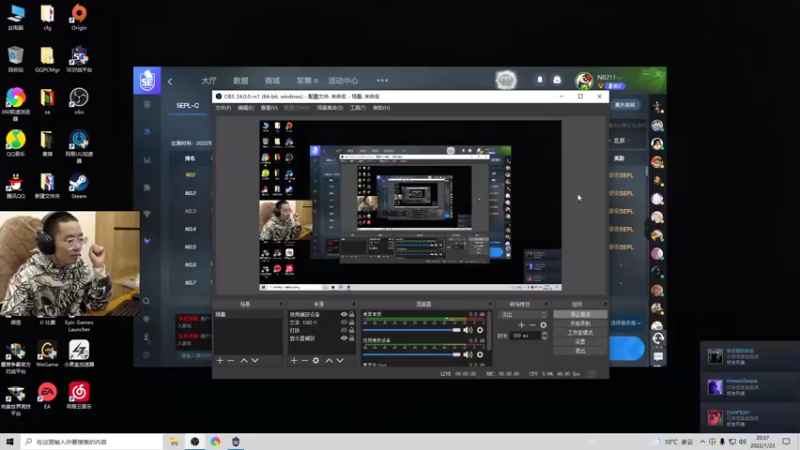Toggle lock on 文本 (GDI+) source
Image resolution: width=800 pixels, height=450 pixels.
click(x=352, y=322)
